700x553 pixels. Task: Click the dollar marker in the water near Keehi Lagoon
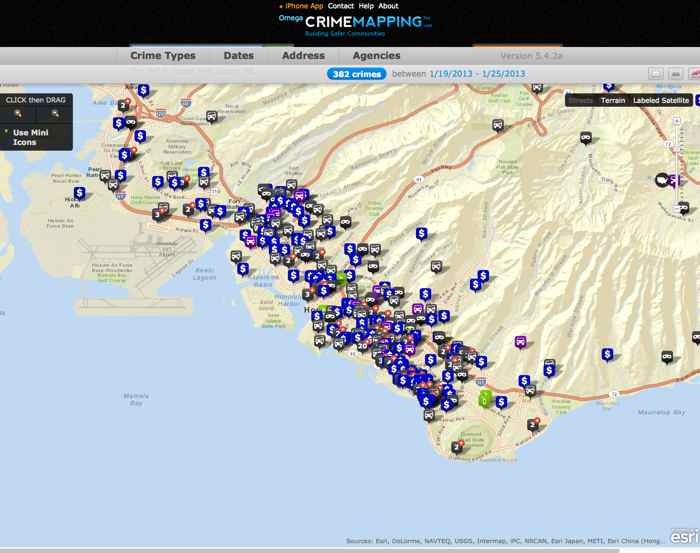243,269
